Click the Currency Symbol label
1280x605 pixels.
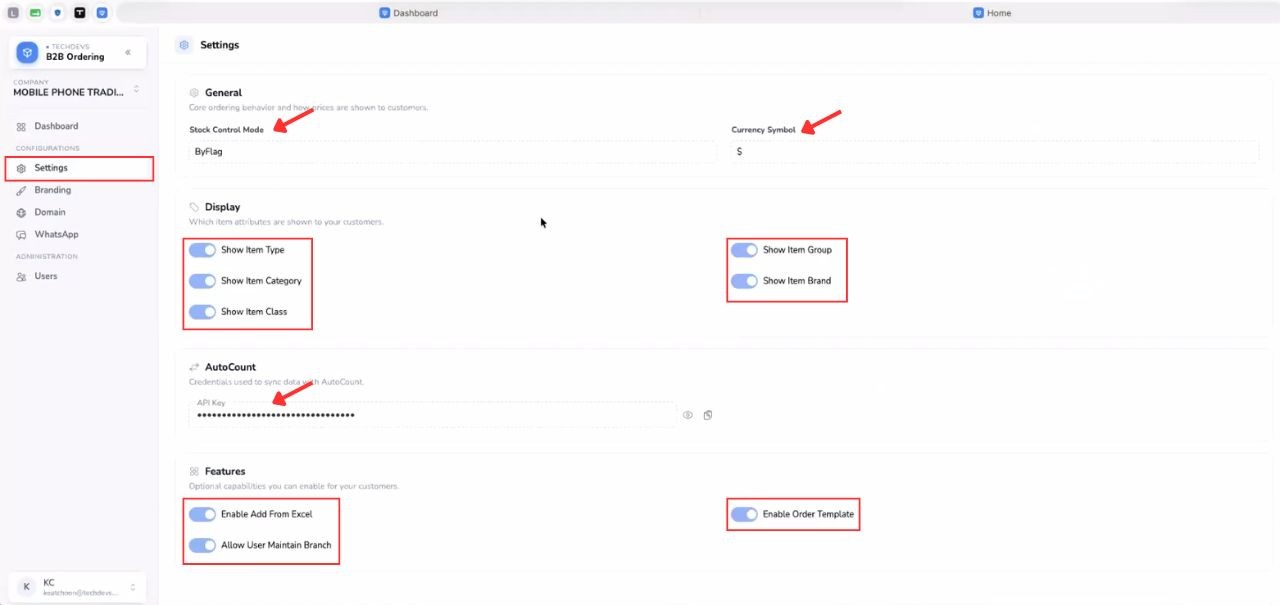[764, 130]
